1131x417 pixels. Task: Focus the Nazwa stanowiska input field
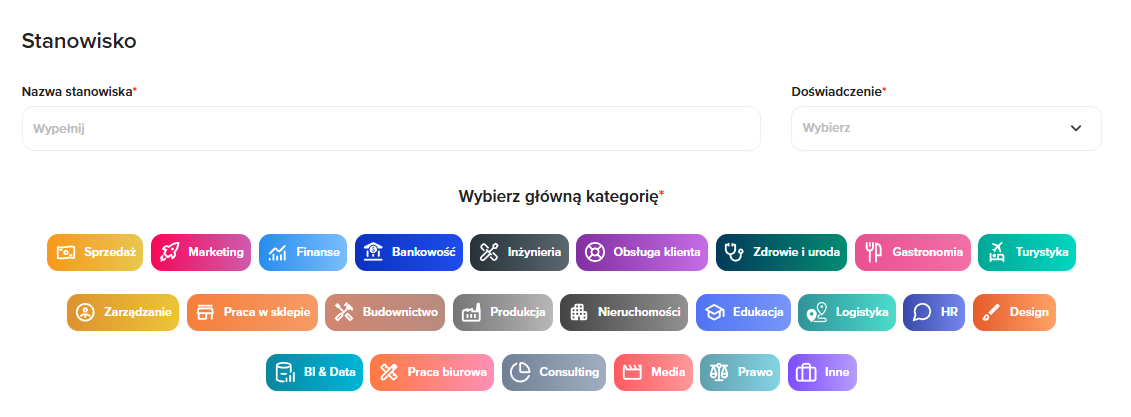[390, 128]
